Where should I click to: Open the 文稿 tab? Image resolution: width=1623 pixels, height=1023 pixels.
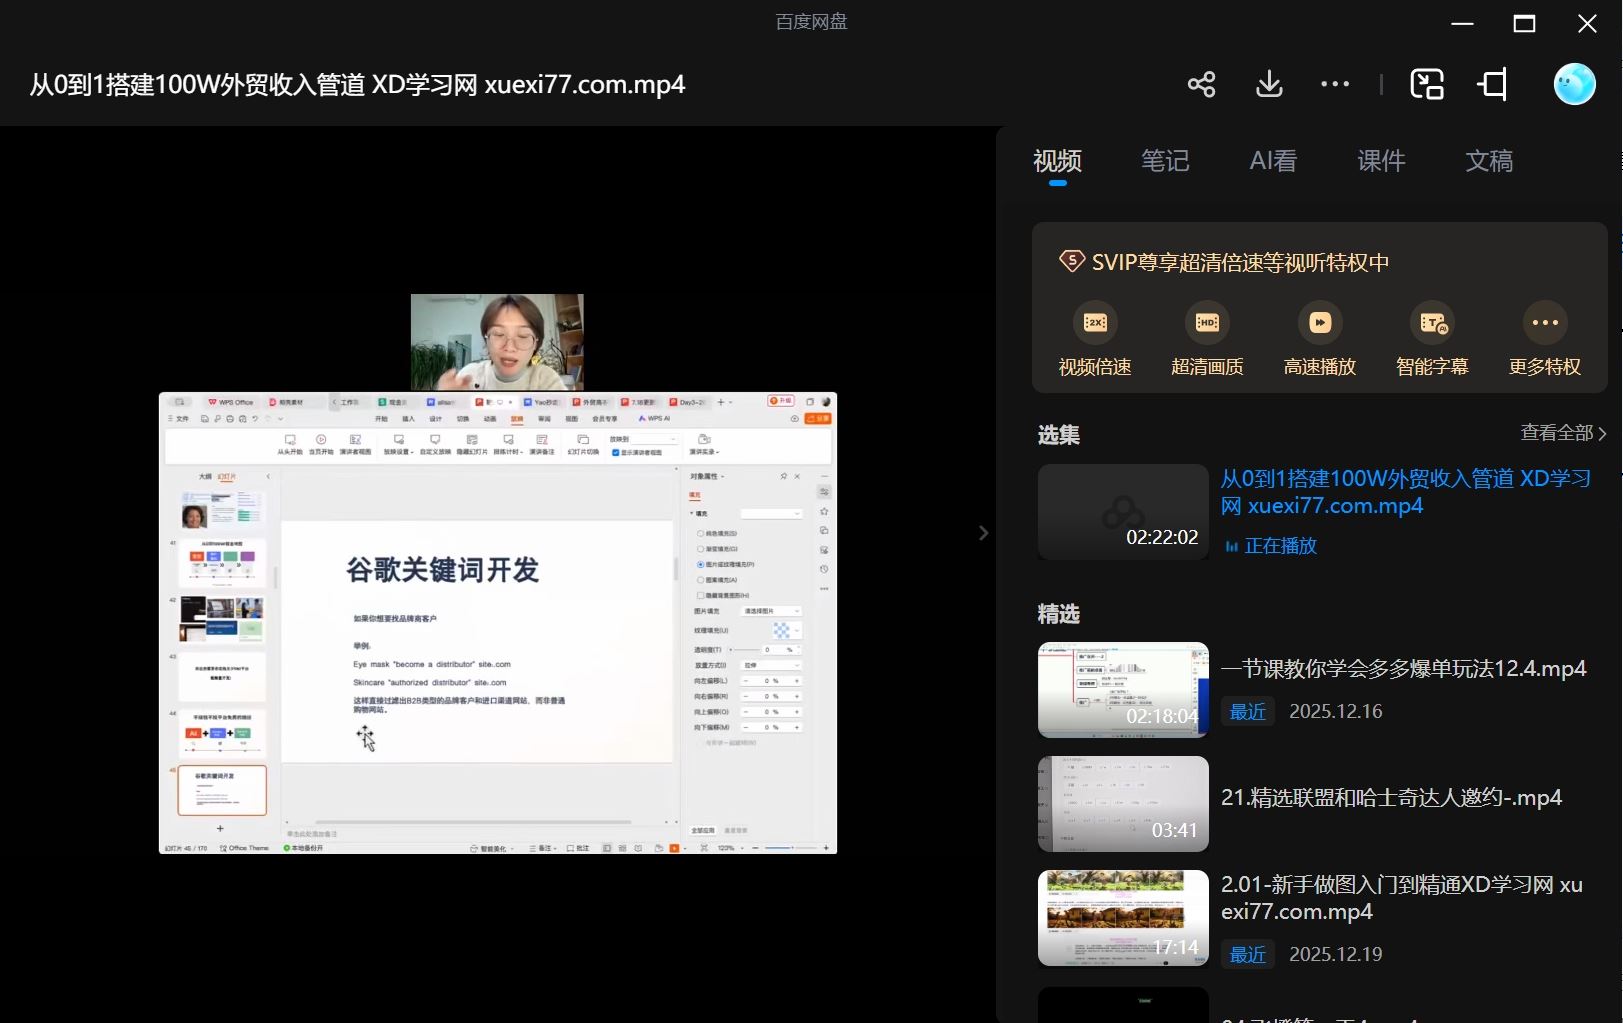pyautogui.click(x=1490, y=161)
